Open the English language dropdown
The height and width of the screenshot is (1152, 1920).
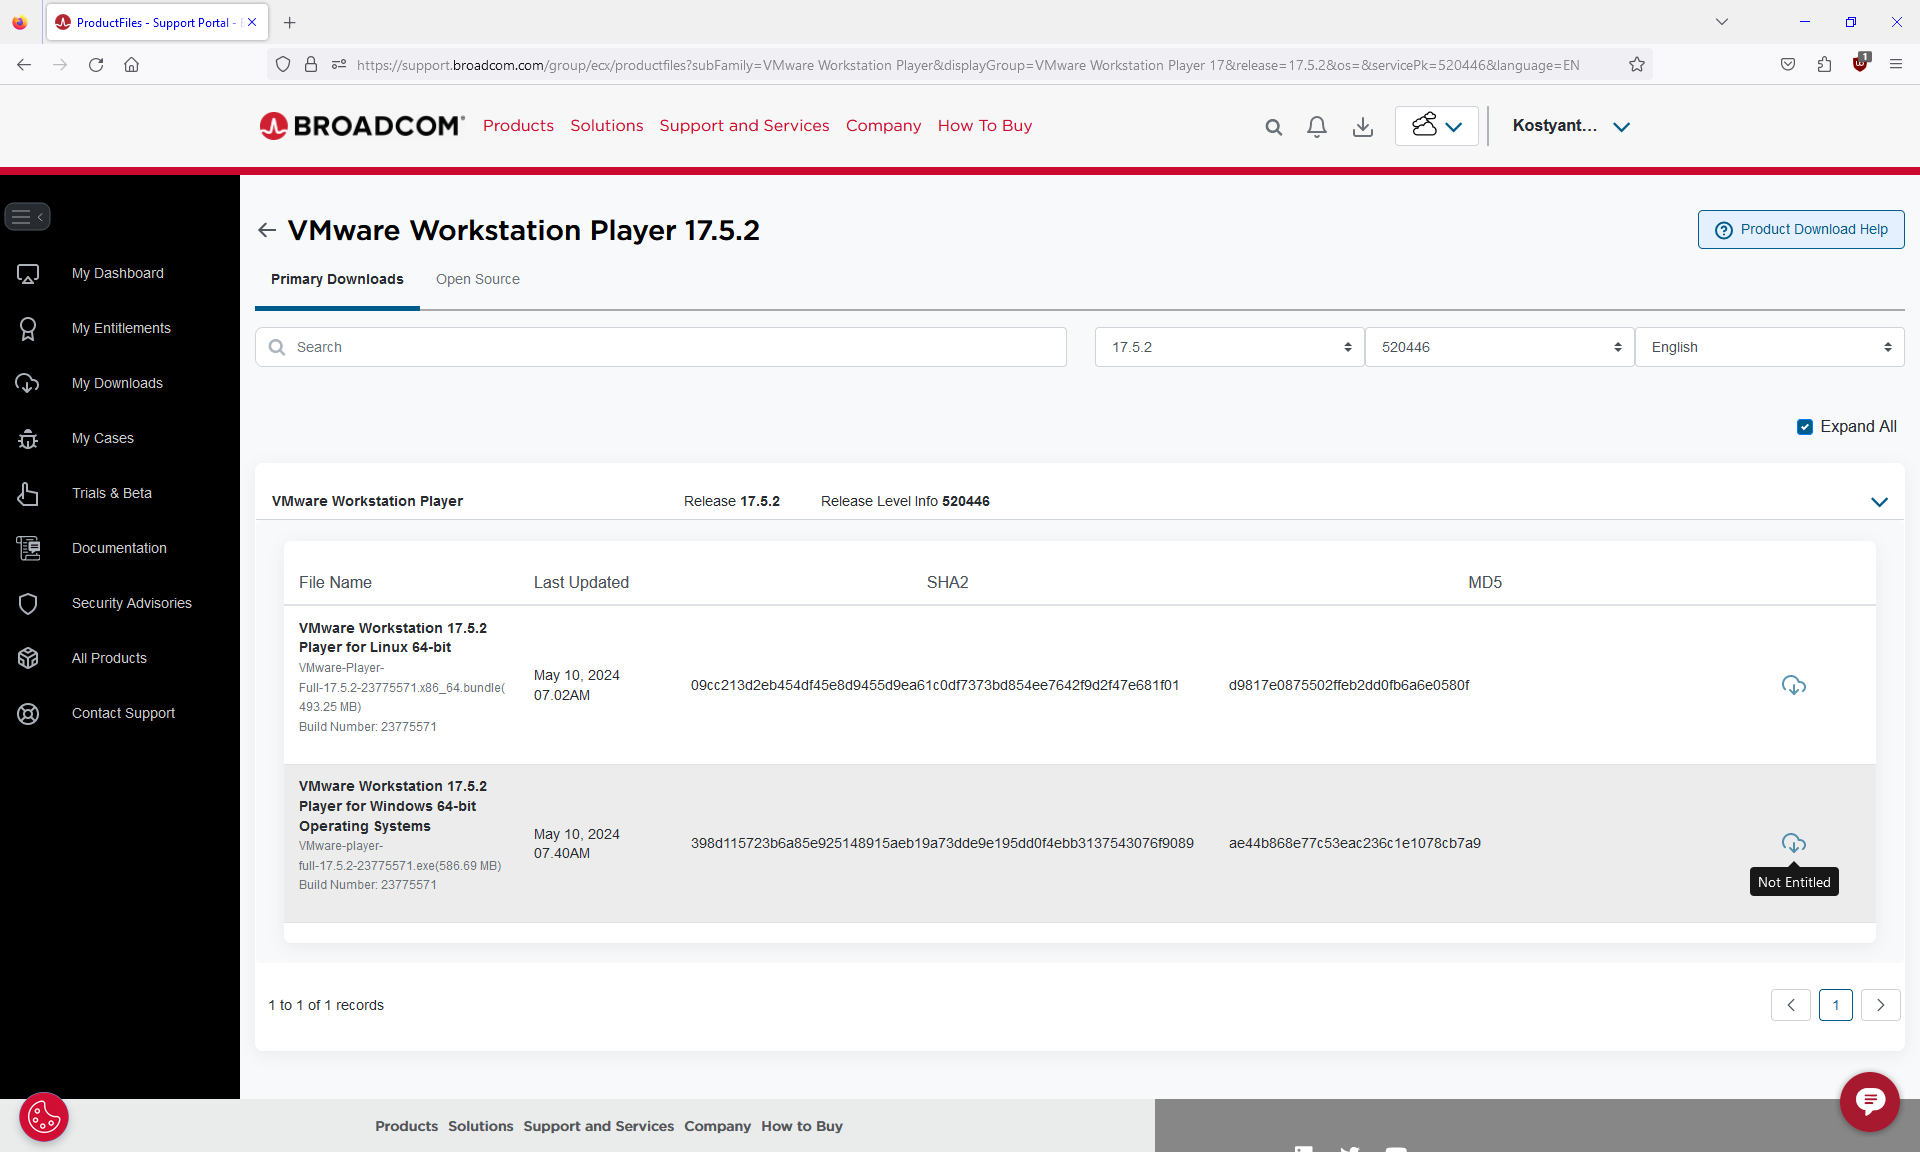coord(1769,347)
